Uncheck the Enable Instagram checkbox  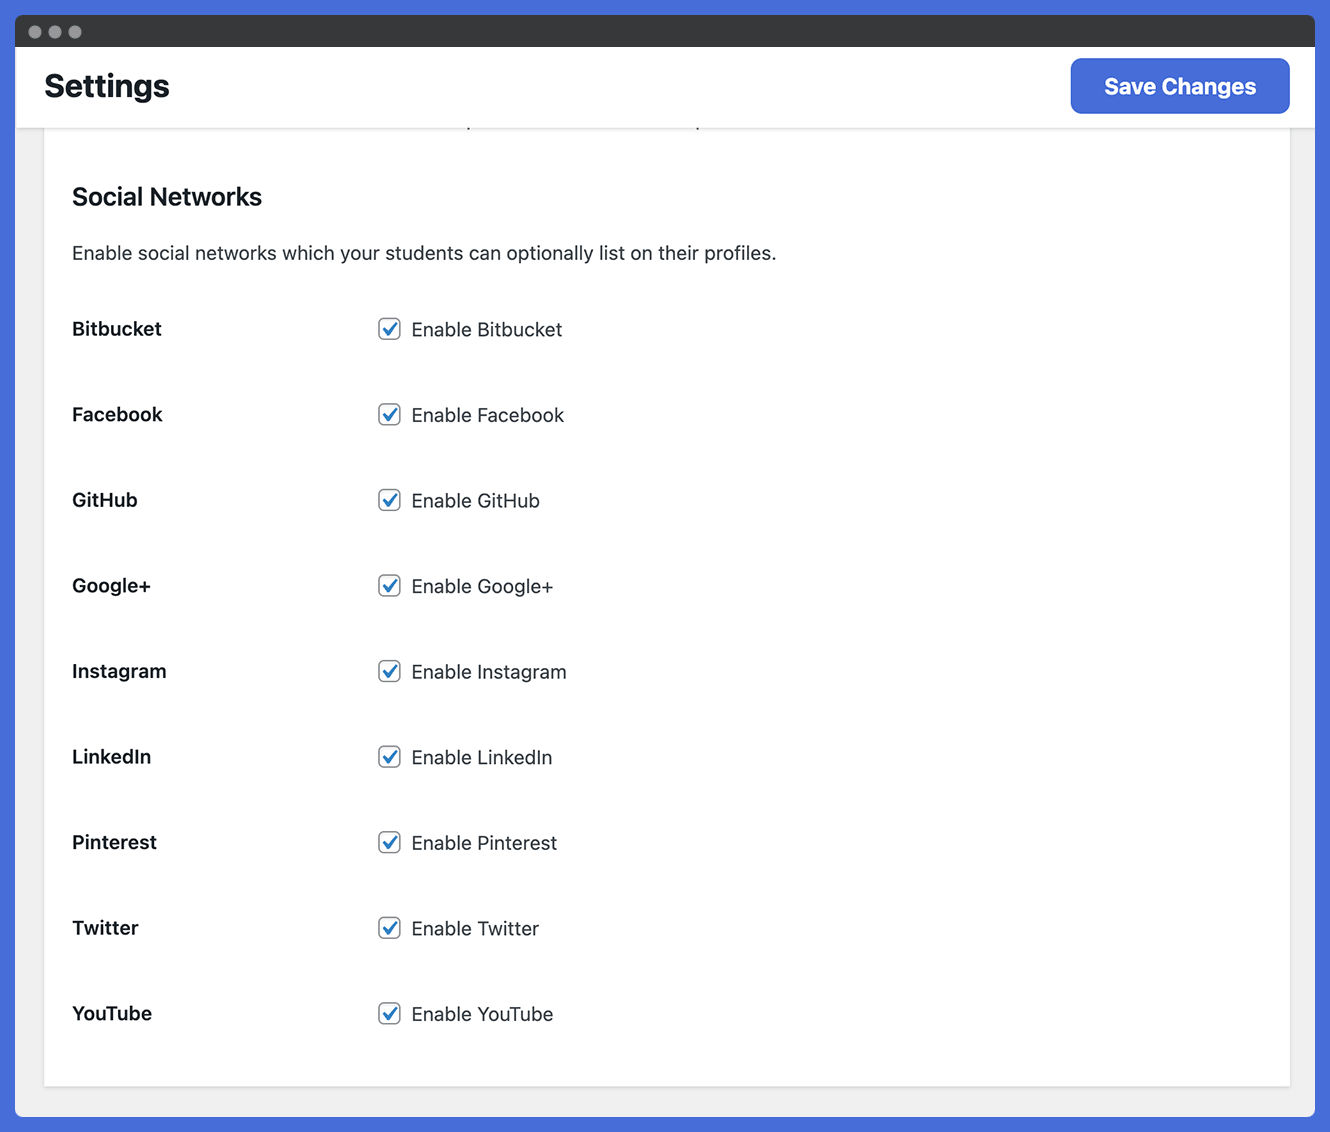click(x=390, y=671)
